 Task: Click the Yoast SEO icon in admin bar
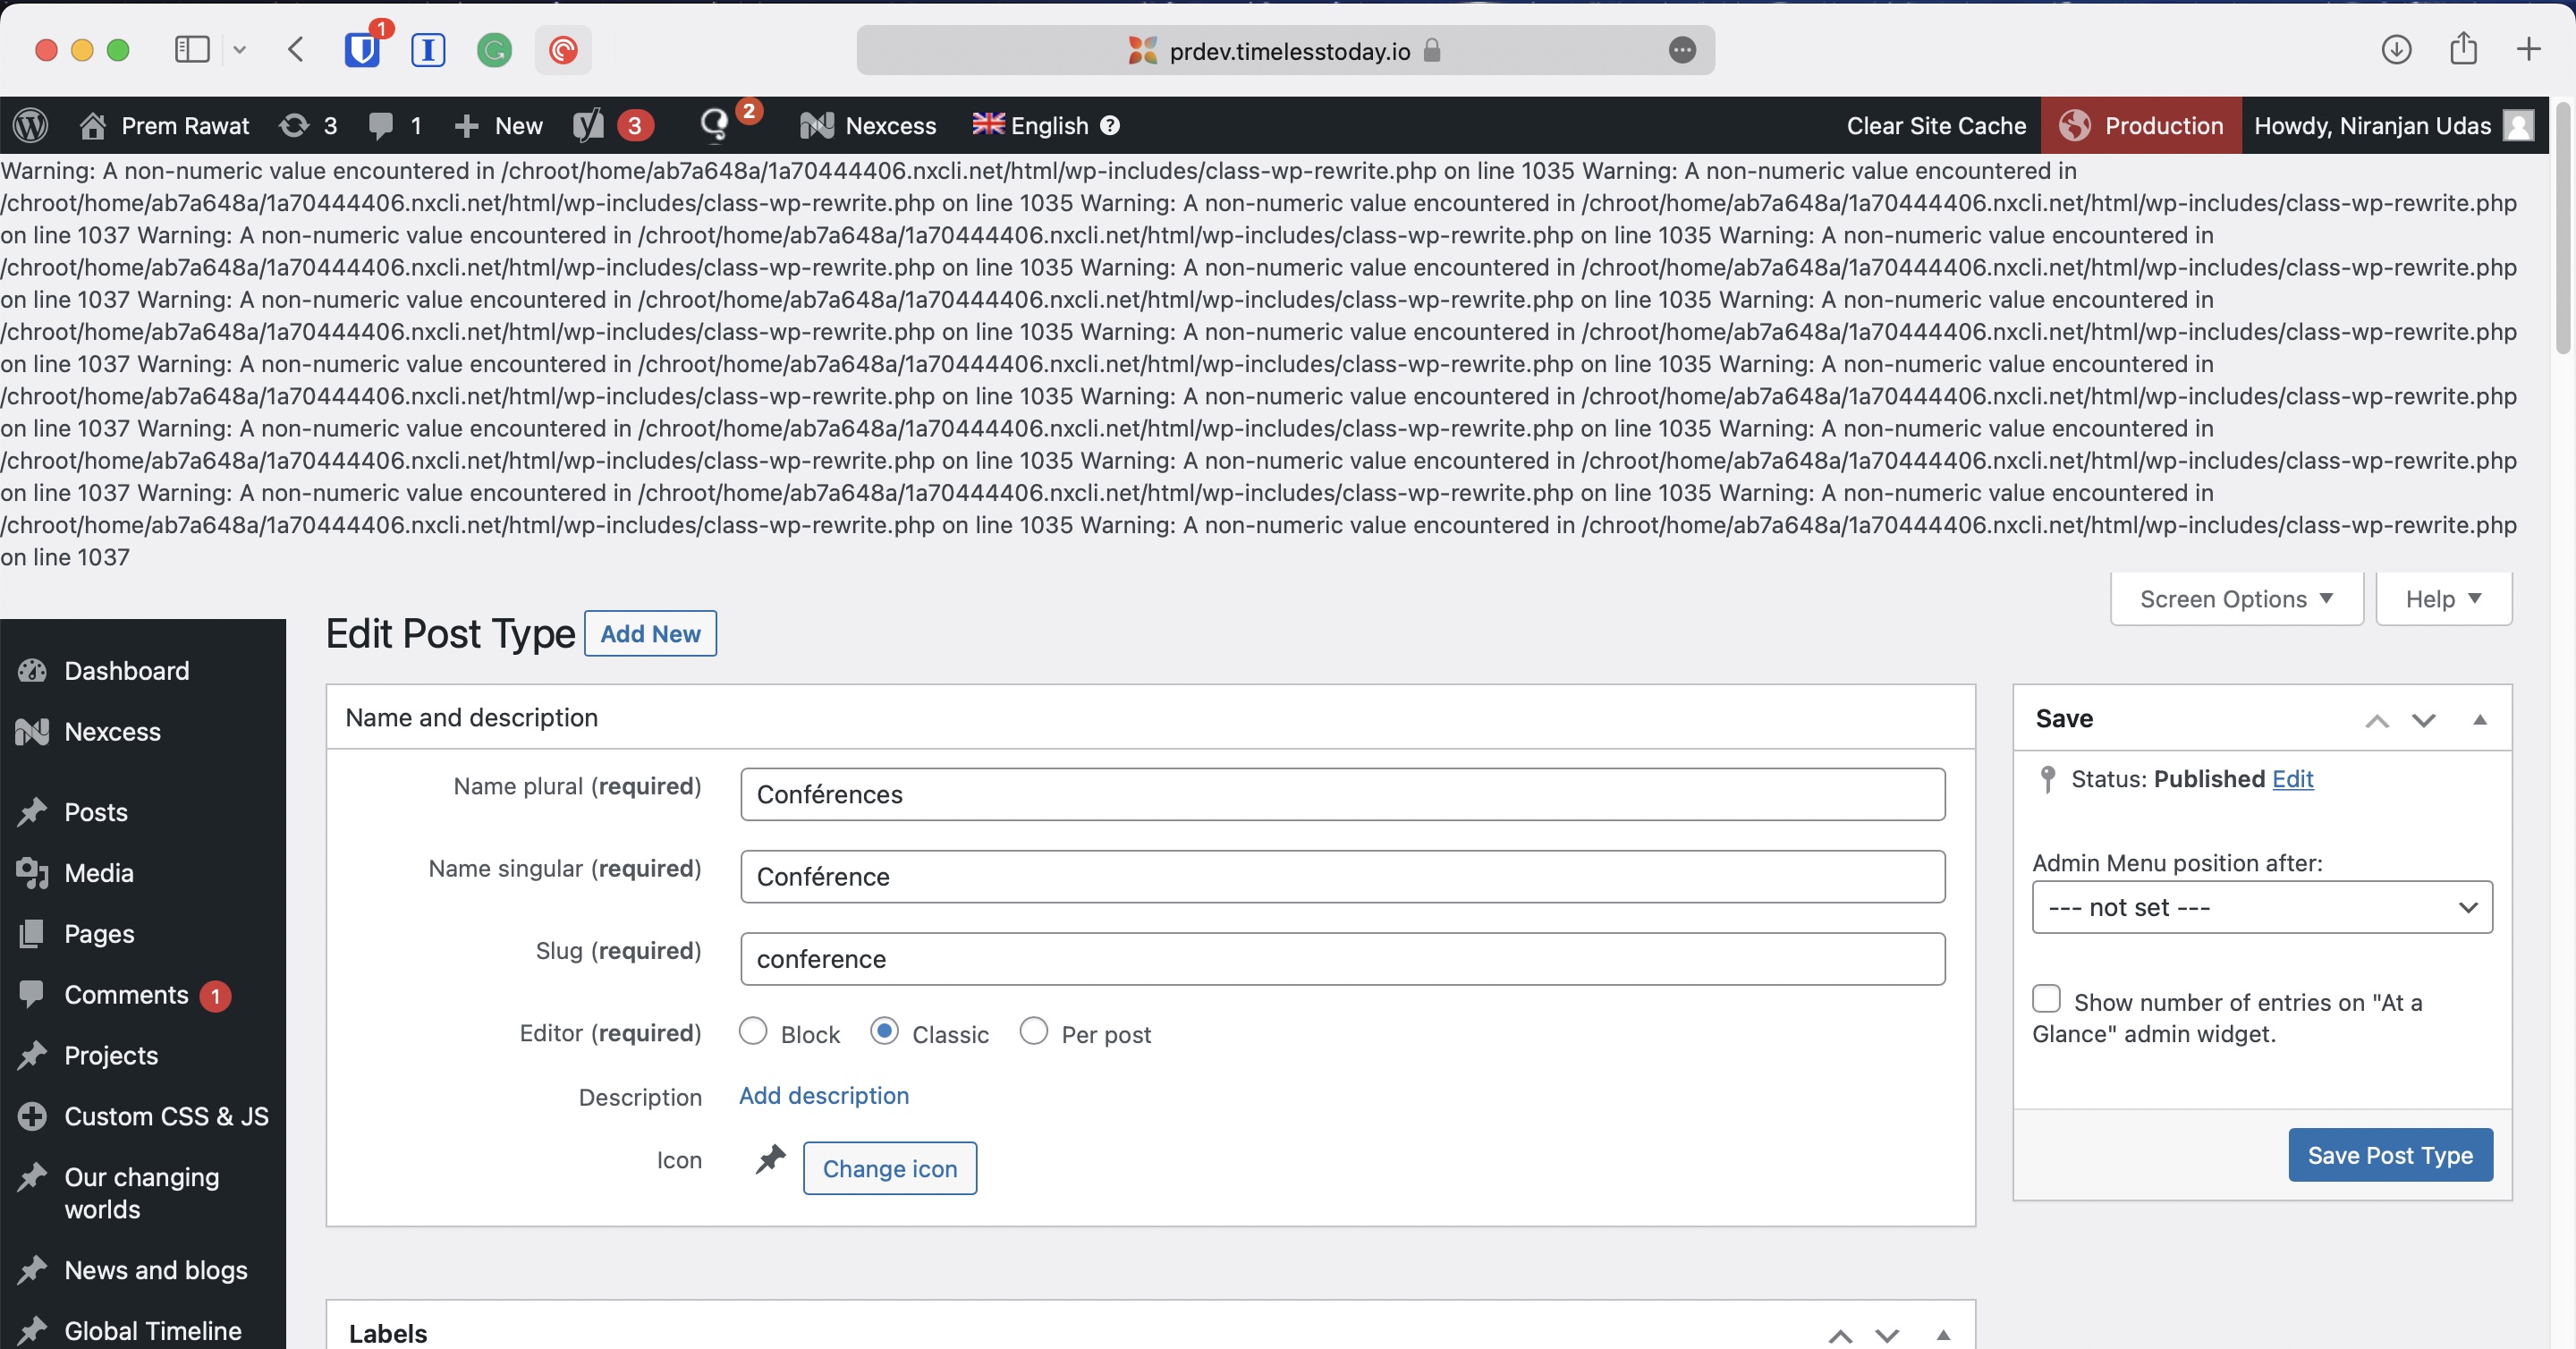(589, 125)
